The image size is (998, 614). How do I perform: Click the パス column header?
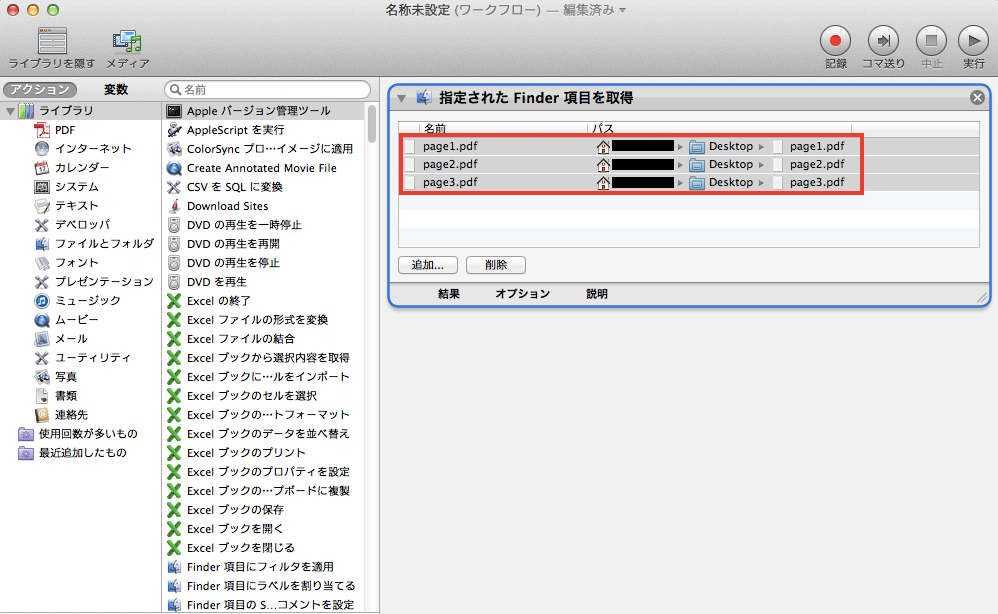click(x=719, y=129)
